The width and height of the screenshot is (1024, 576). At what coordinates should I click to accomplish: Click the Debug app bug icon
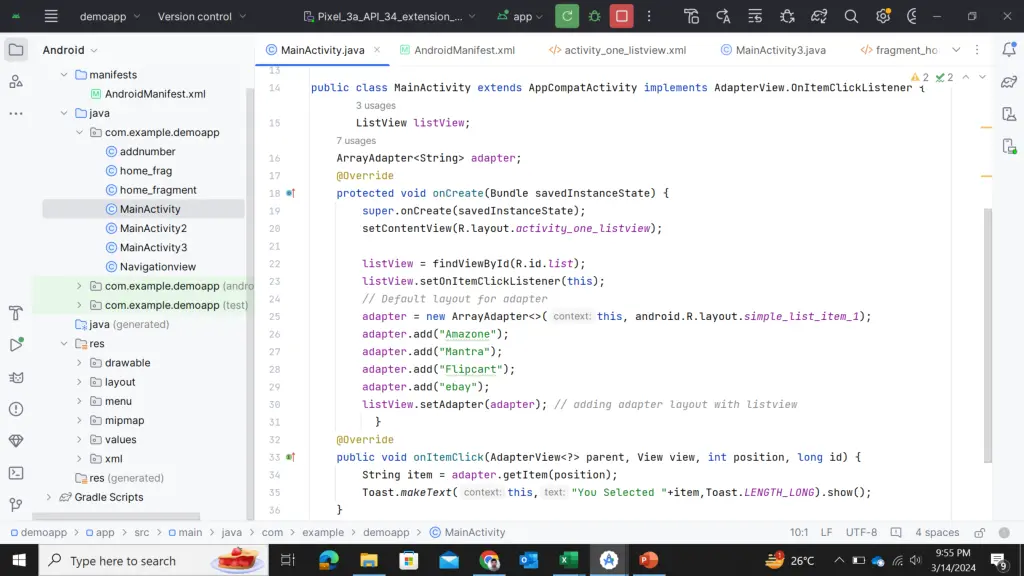[x=594, y=16]
